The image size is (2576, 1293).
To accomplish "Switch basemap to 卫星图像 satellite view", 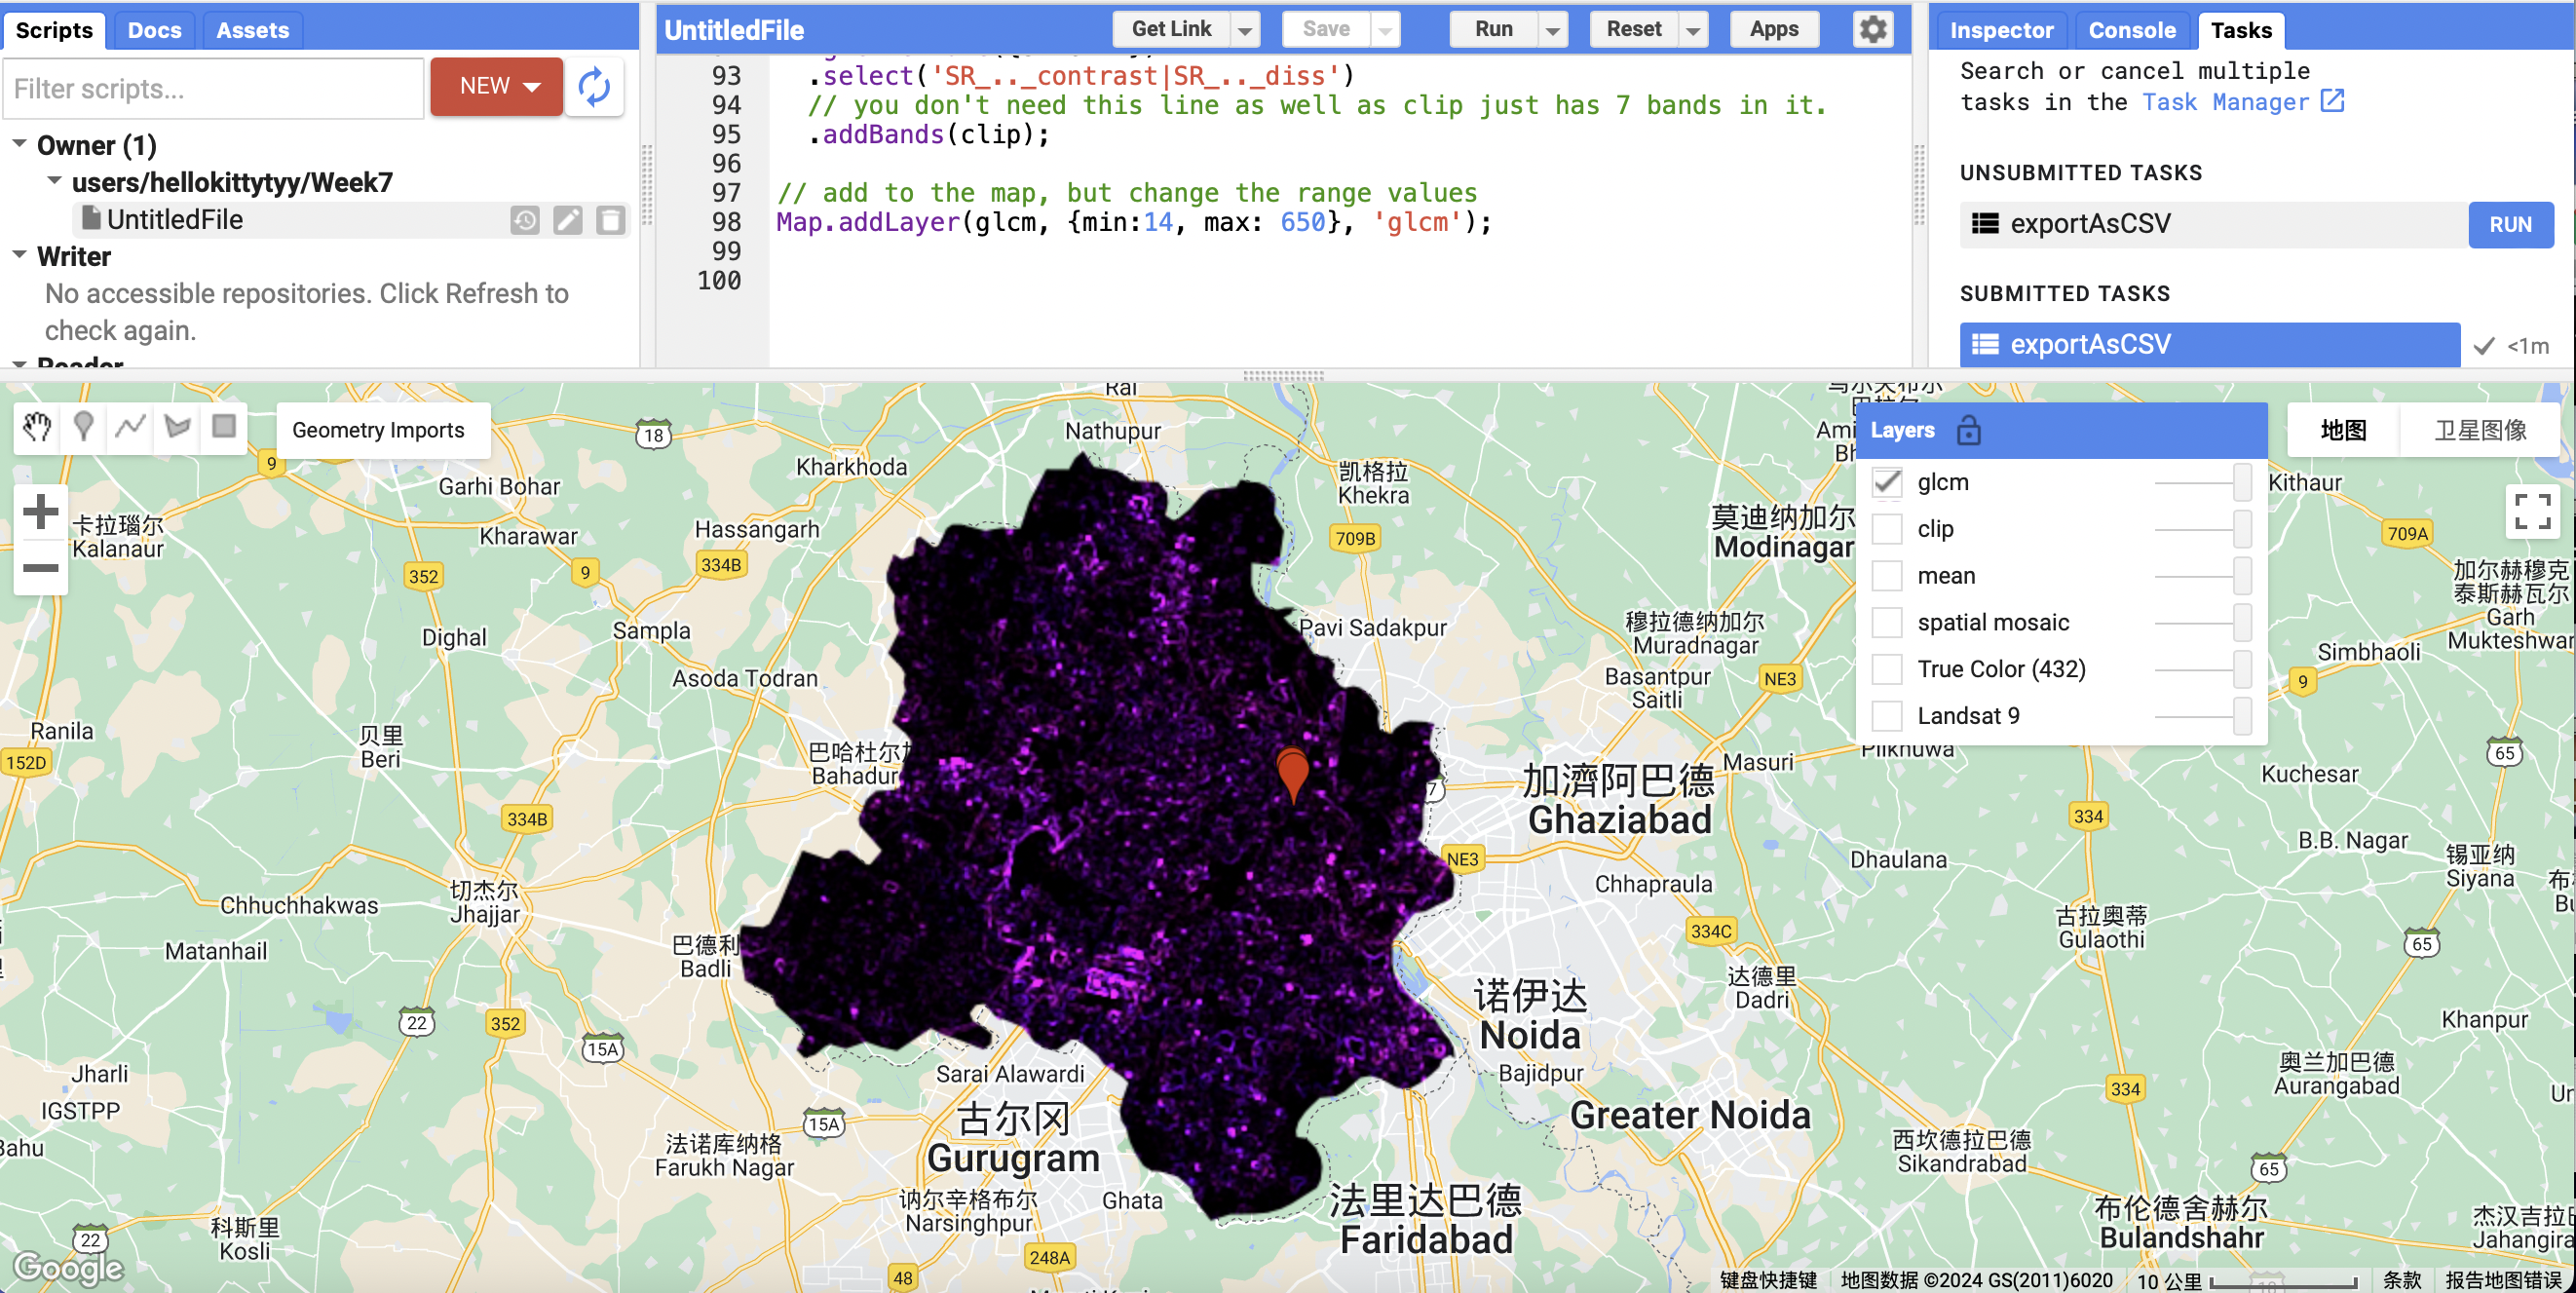I will [x=2480, y=430].
